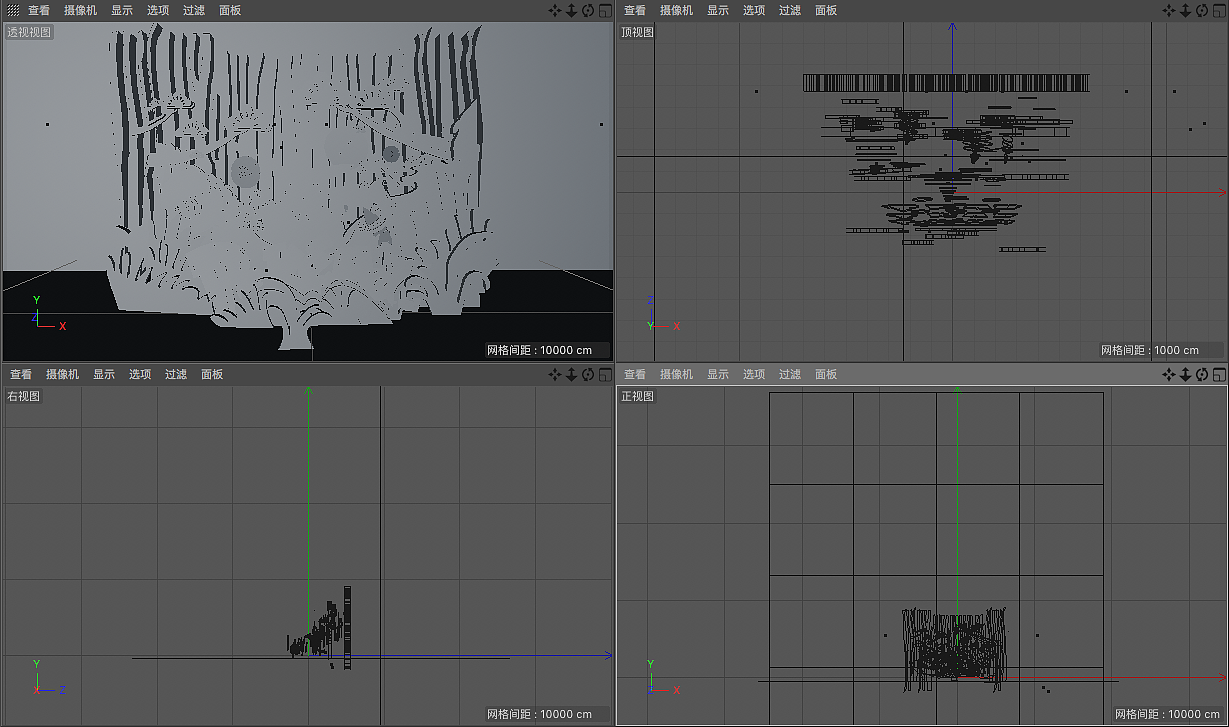Open 显示 menu in the right viewport
This screenshot has height=727, width=1229.
tap(104, 375)
